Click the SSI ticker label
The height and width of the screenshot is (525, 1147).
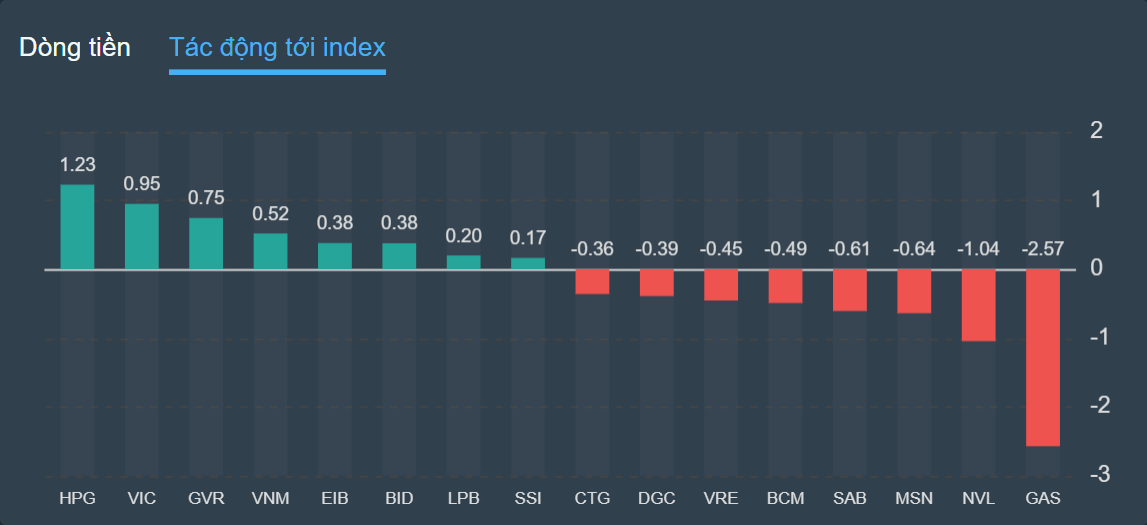[x=528, y=498]
